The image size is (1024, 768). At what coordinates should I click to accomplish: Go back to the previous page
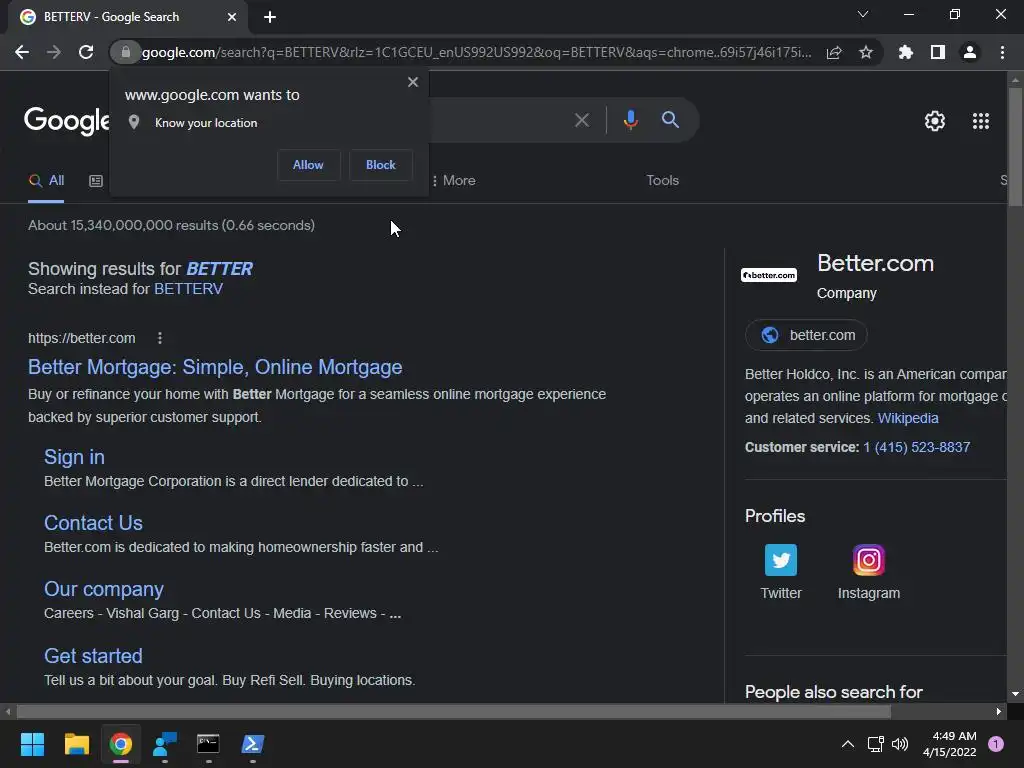click(x=22, y=52)
